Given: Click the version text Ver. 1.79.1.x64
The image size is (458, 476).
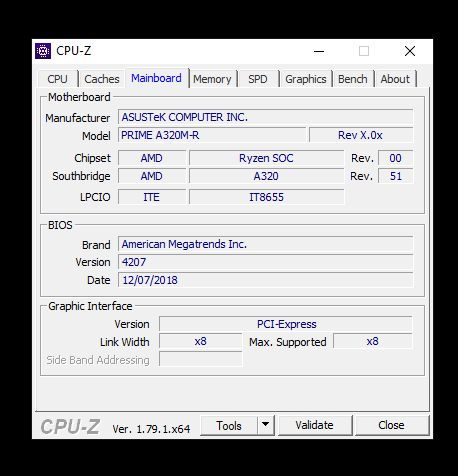Looking at the screenshot, I should (x=151, y=429).
